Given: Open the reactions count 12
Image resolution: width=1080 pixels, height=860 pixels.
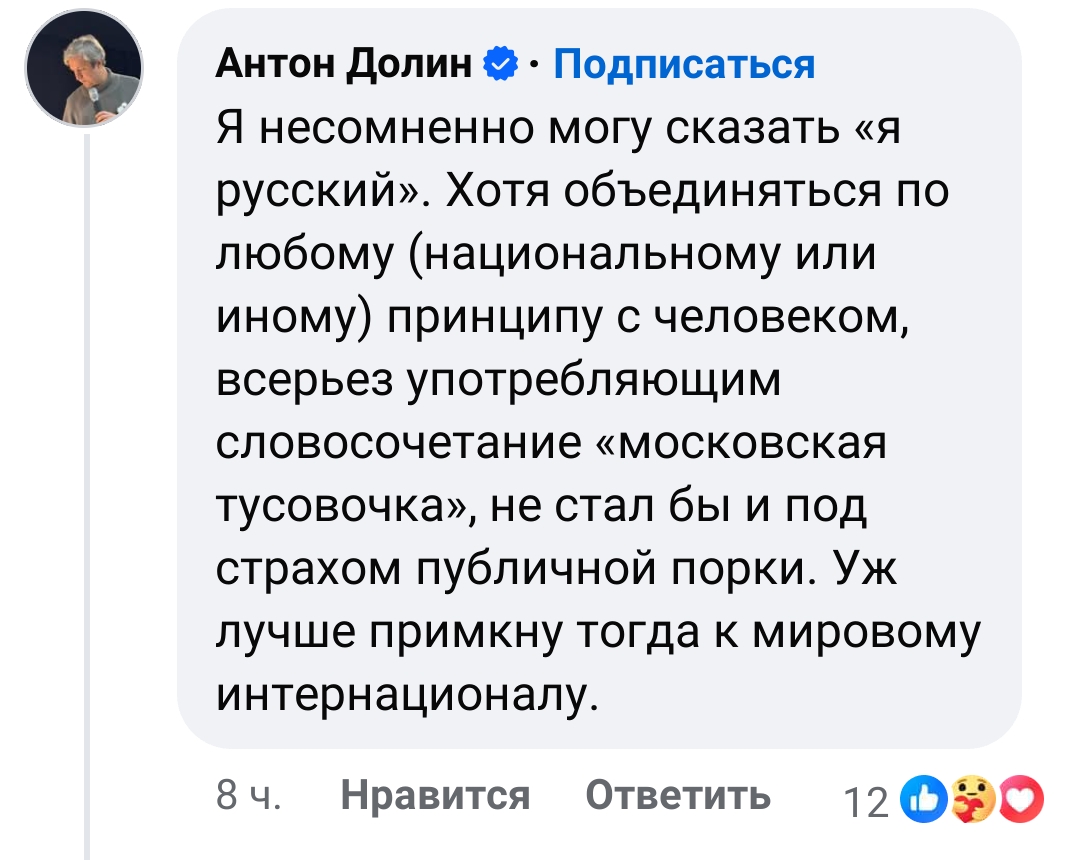Looking at the screenshot, I should (866, 802).
